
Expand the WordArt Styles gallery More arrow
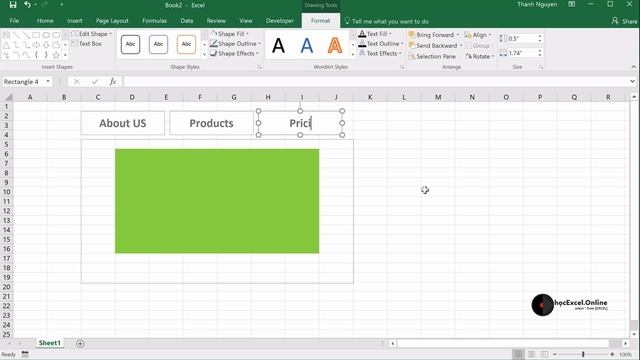pyautogui.click(x=353, y=55)
